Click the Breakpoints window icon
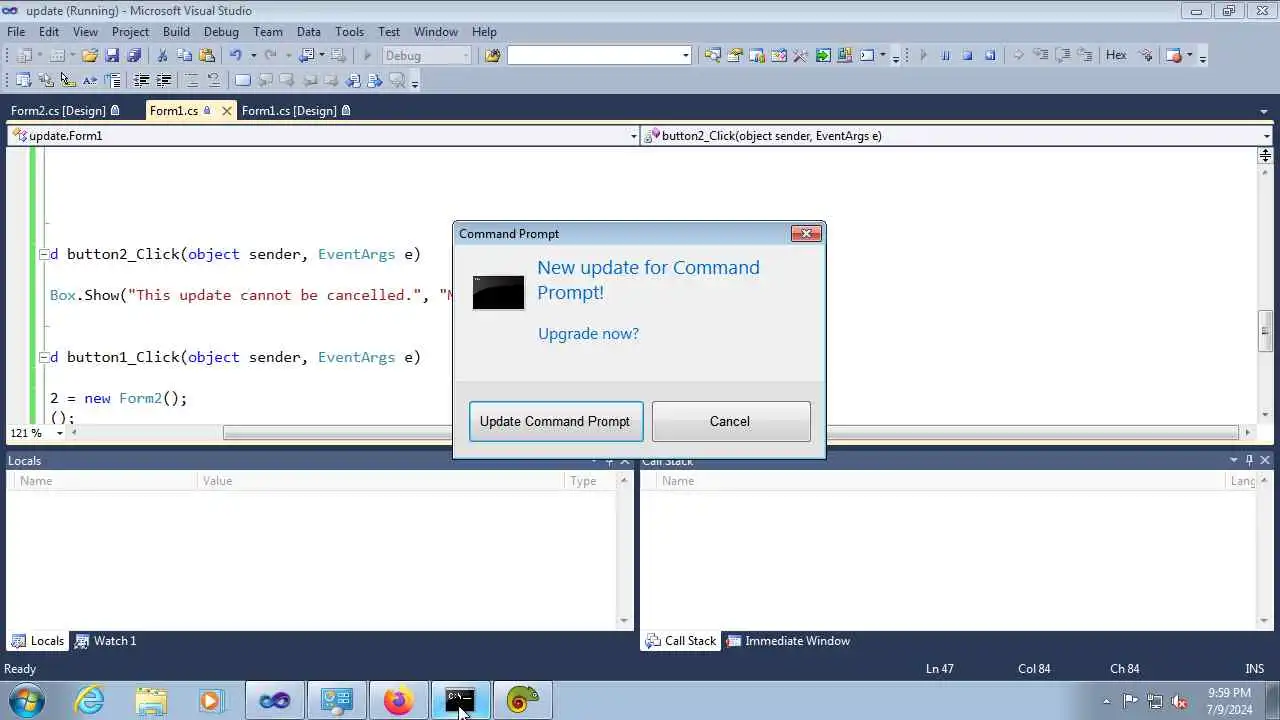 coord(1174,55)
